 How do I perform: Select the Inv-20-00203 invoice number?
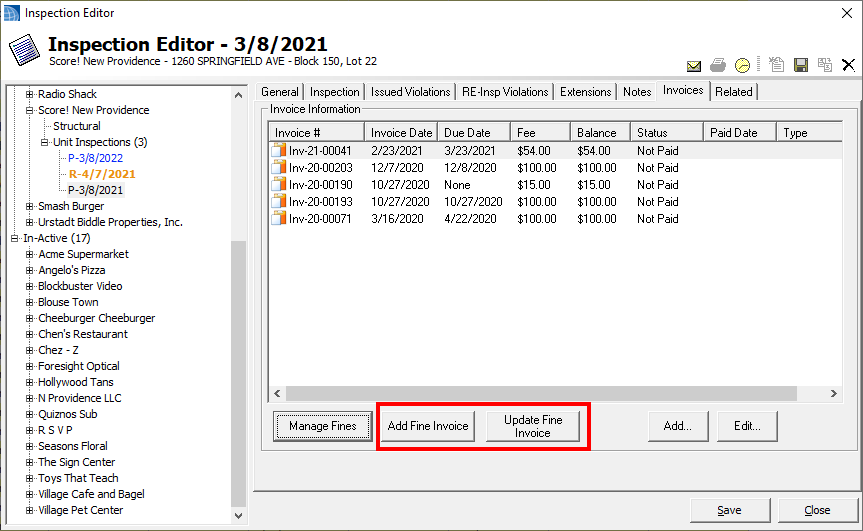pos(321,167)
